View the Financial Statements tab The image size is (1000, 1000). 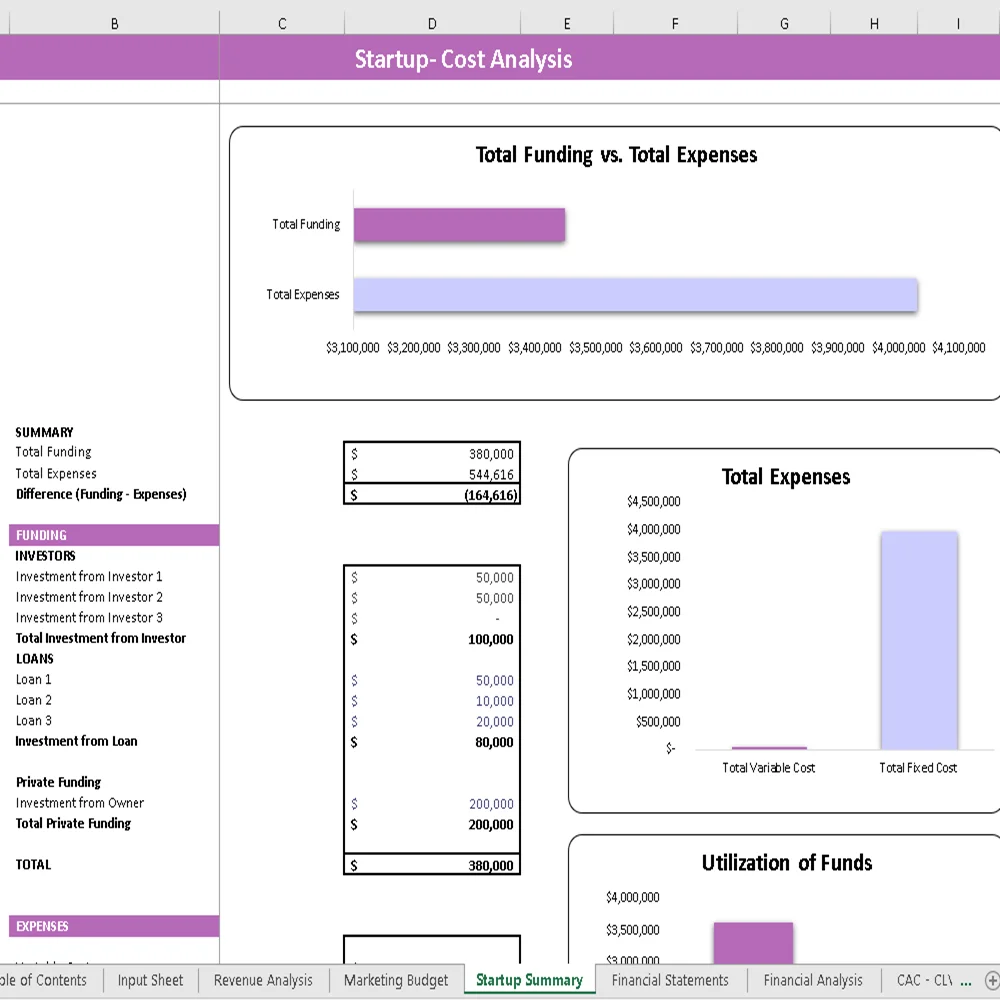(x=671, y=981)
